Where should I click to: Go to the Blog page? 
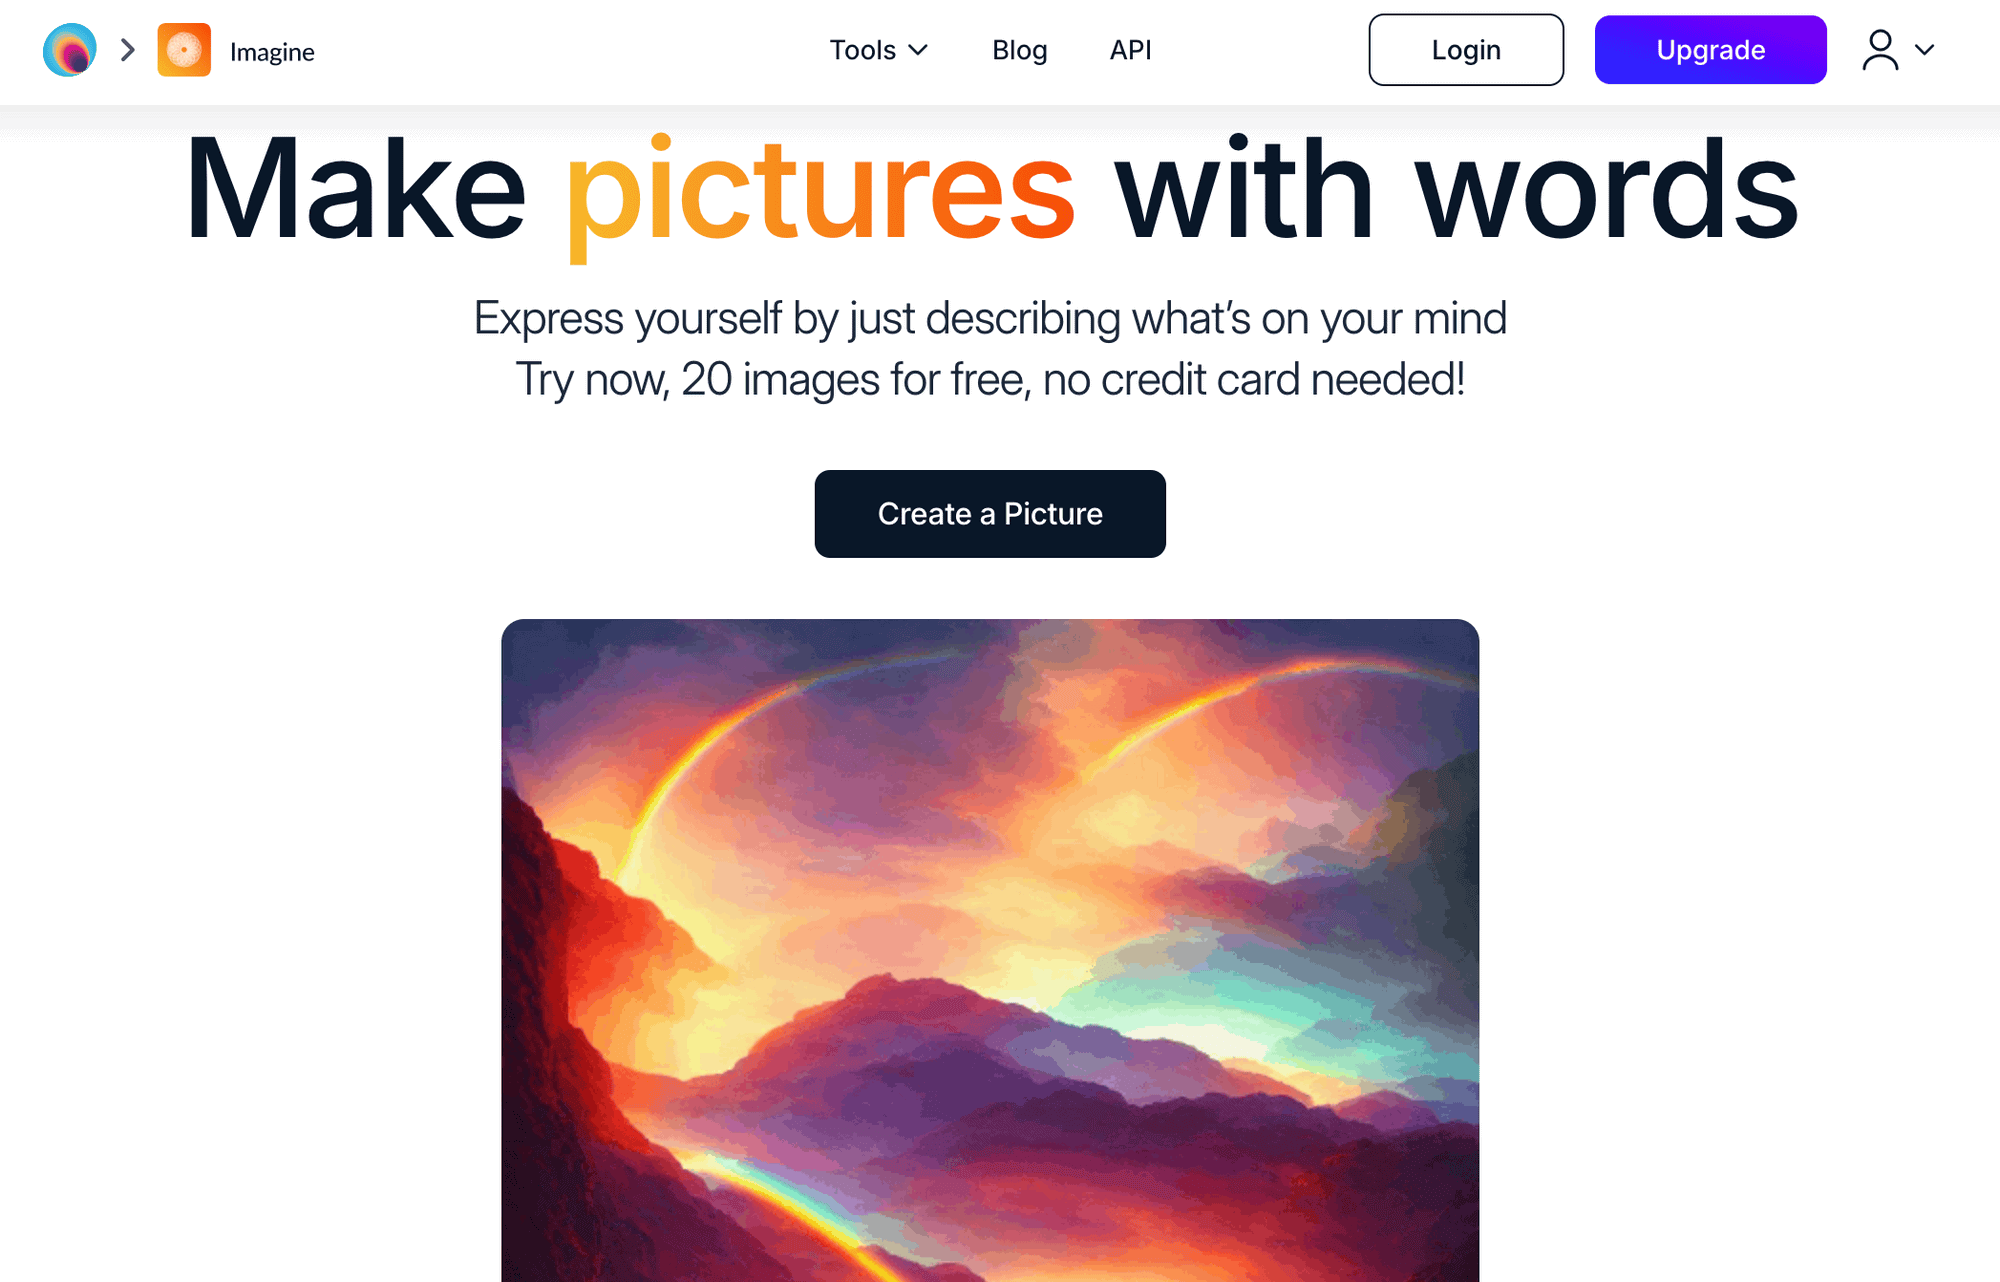click(1019, 50)
